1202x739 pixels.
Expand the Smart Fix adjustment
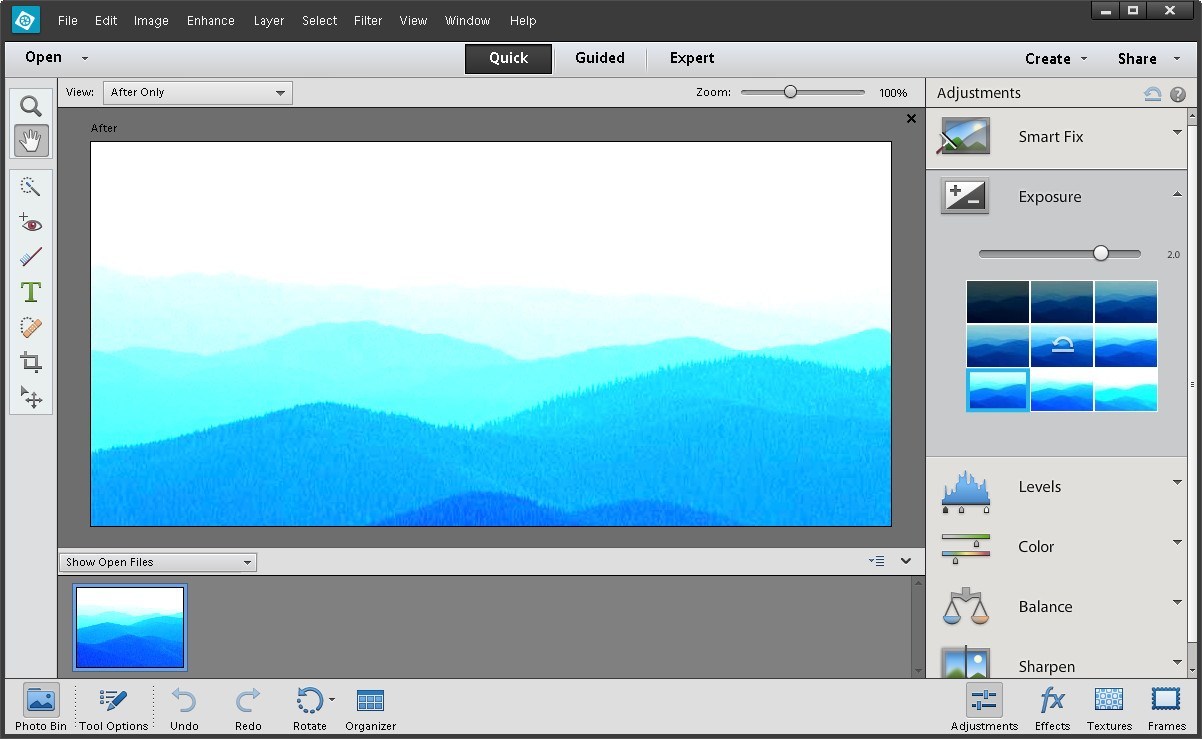click(1177, 130)
